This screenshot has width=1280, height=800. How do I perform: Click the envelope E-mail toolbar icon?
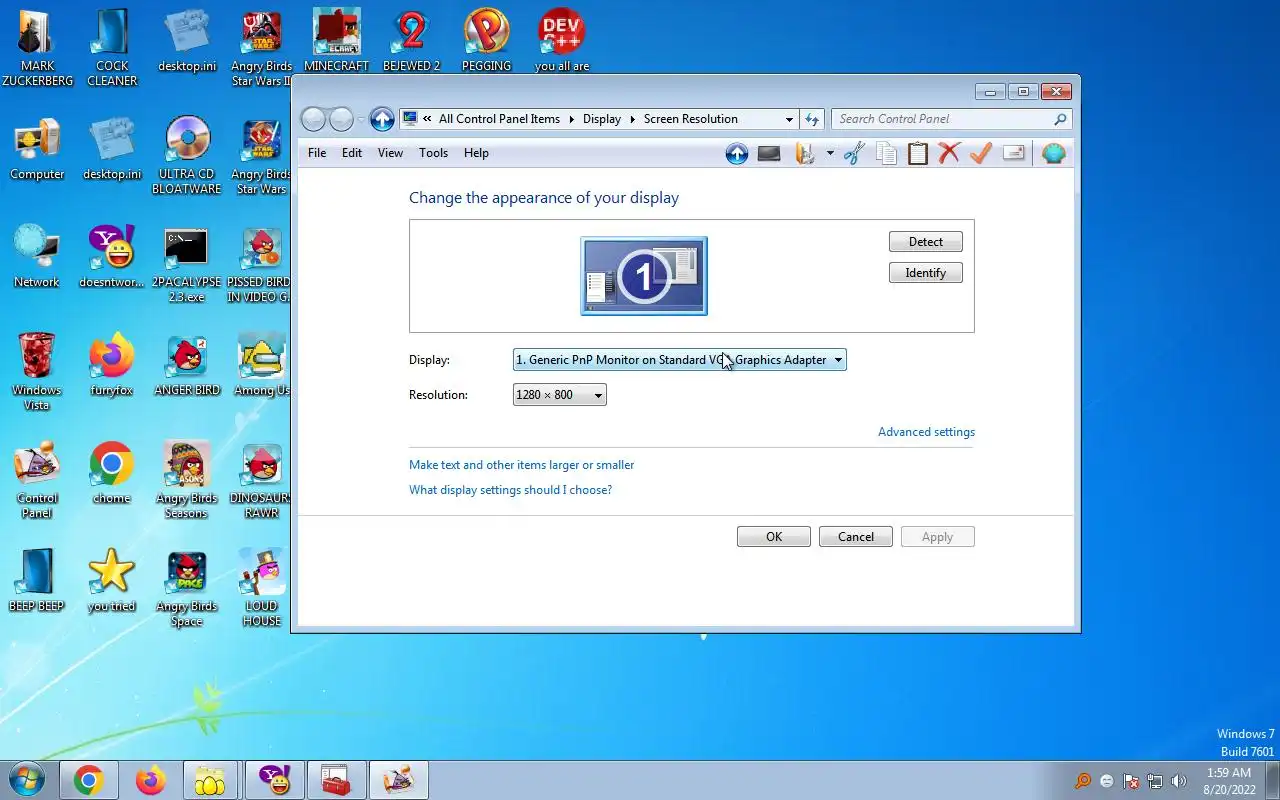click(1013, 153)
